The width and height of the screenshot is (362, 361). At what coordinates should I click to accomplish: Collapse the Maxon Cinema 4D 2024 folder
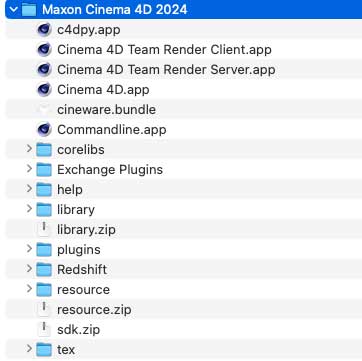click(14, 9)
